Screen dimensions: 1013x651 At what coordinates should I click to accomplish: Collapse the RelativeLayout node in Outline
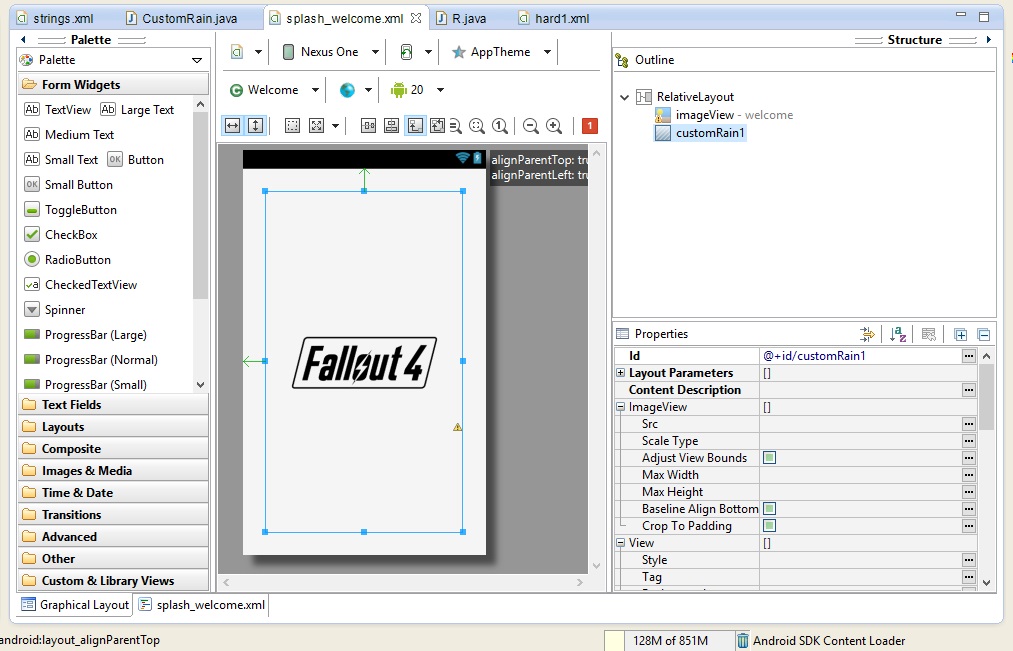(624, 98)
